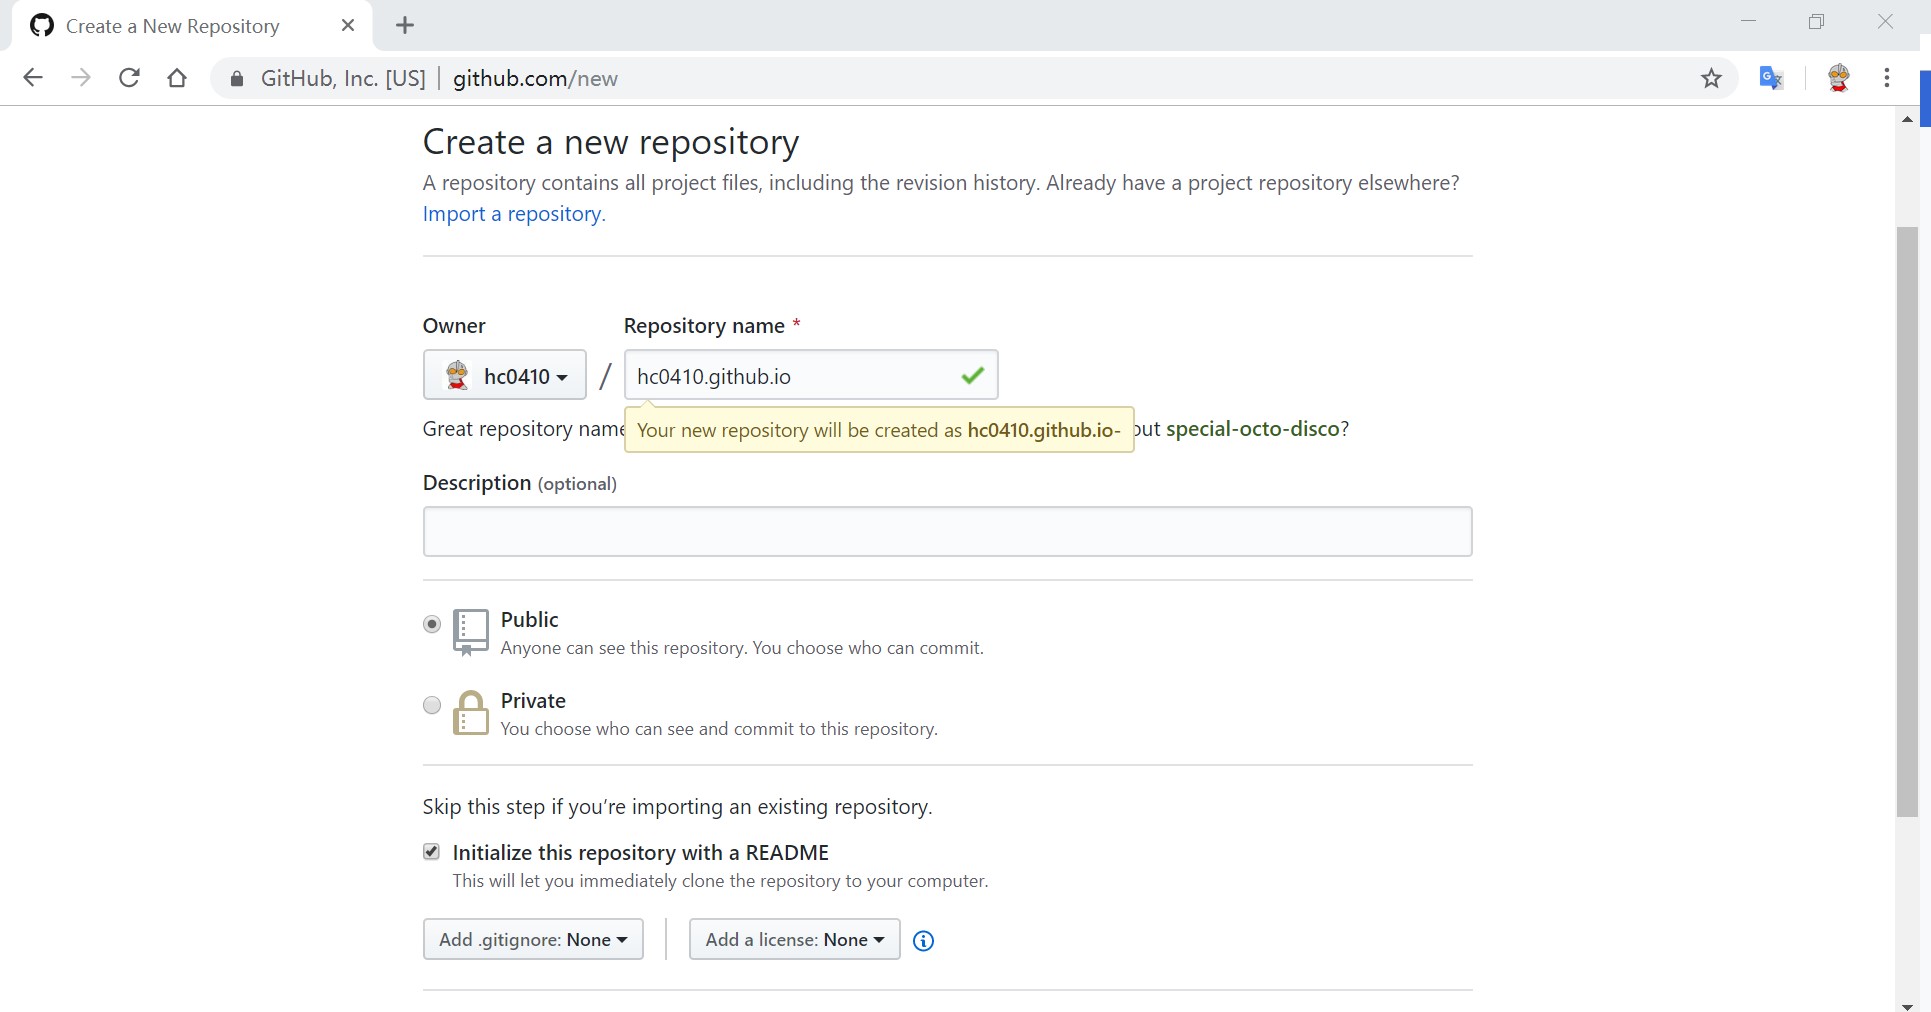Click into the Description text field

click(947, 532)
